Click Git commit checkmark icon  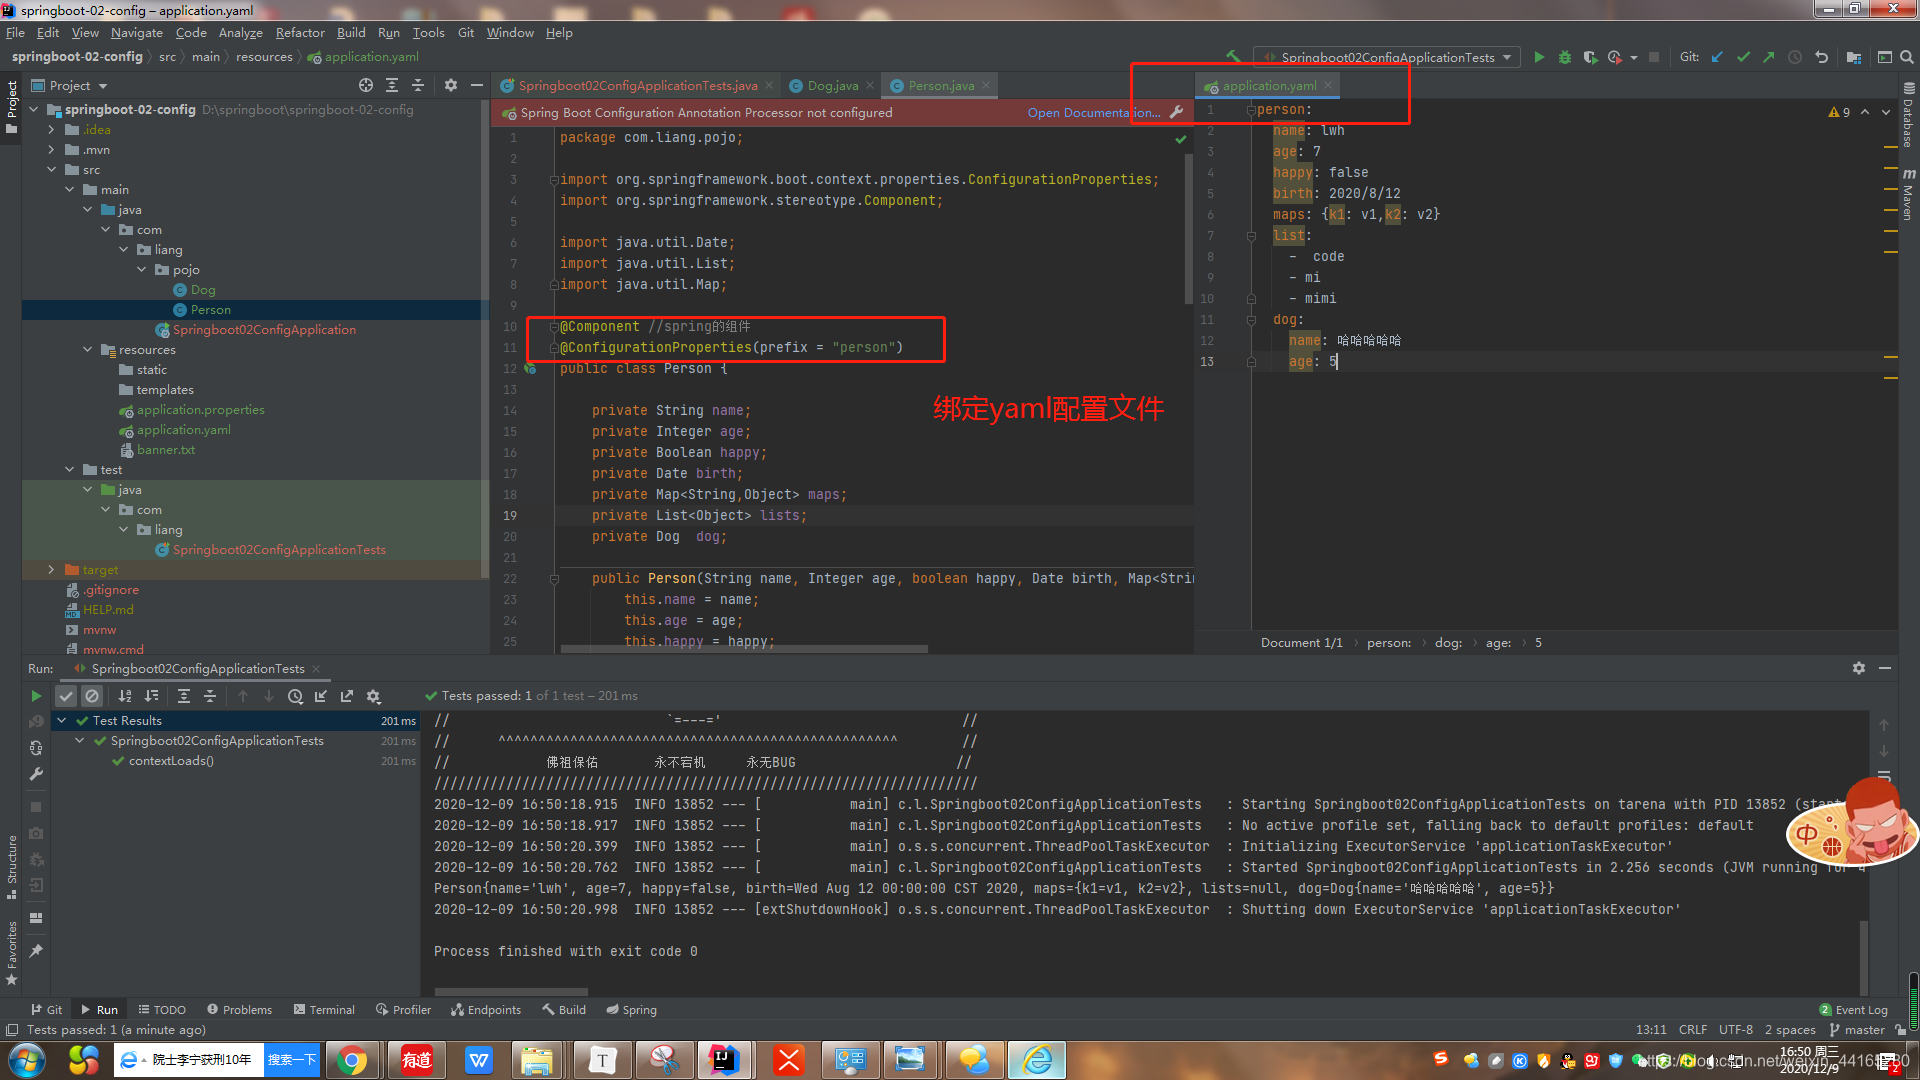pos(1743,57)
